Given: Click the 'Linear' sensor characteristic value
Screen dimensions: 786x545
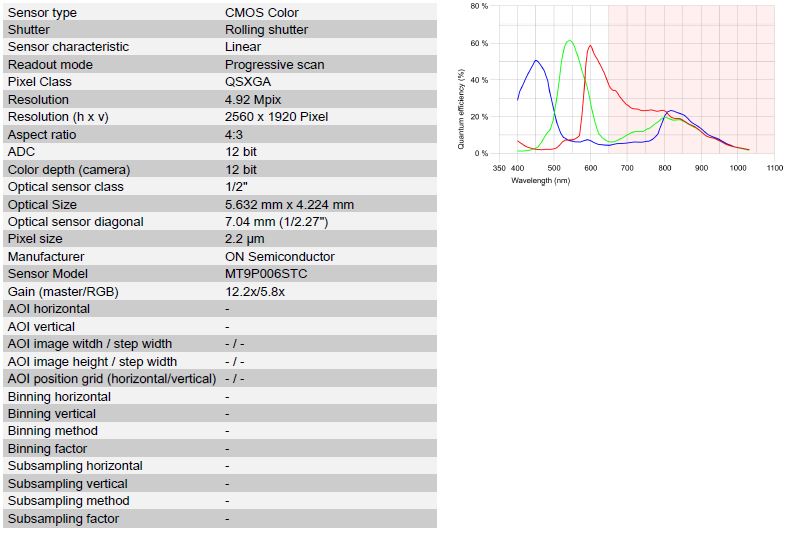Looking at the screenshot, I should pos(243,47).
